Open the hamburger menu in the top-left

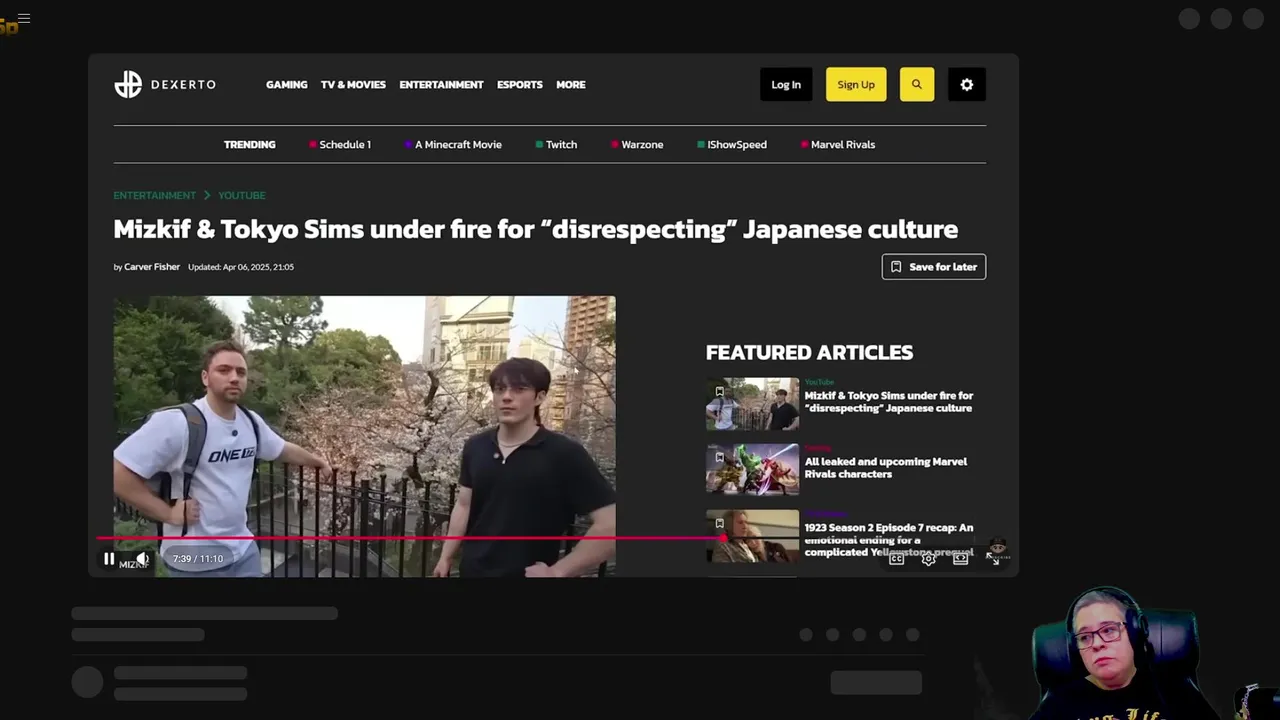coord(24,18)
